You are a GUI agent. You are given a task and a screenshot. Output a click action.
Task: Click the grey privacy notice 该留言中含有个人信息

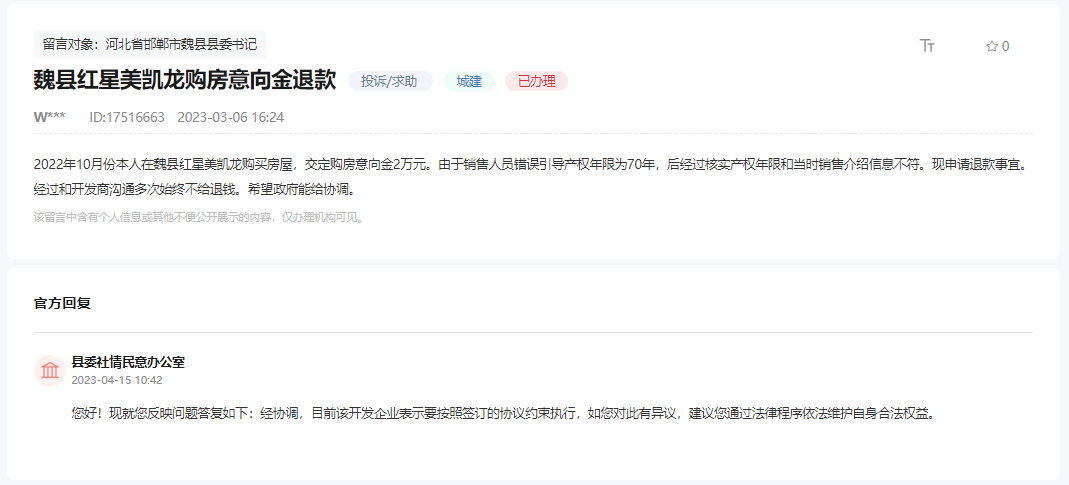201,218
